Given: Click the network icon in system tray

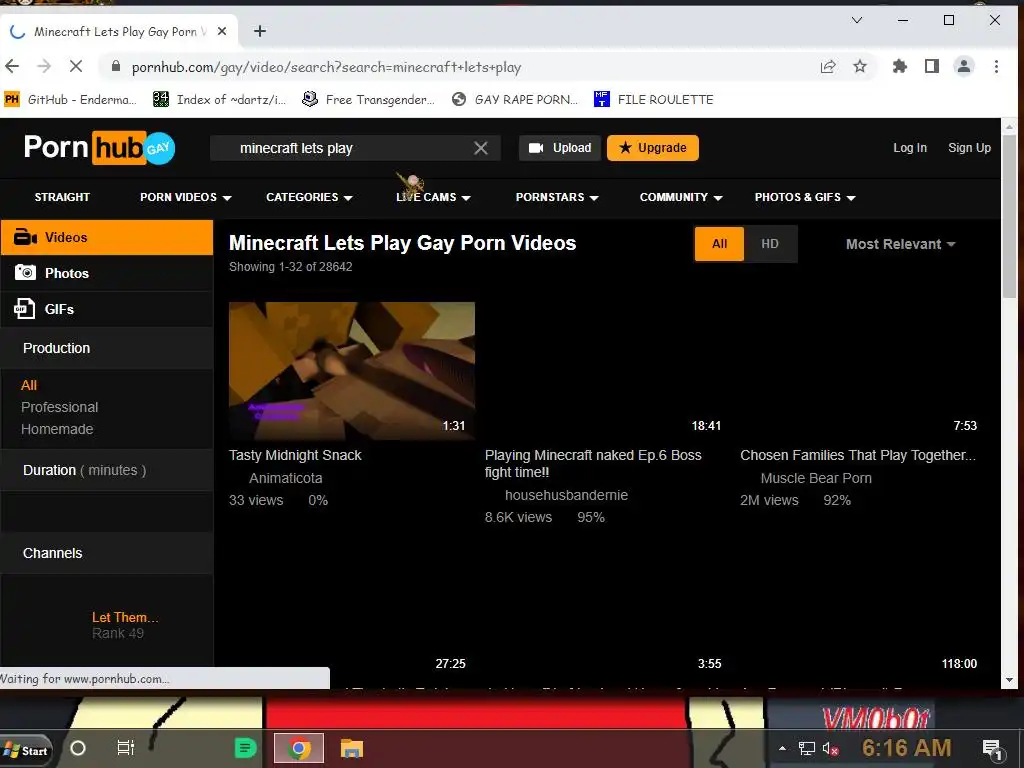Looking at the screenshot, I should (807, 748).
